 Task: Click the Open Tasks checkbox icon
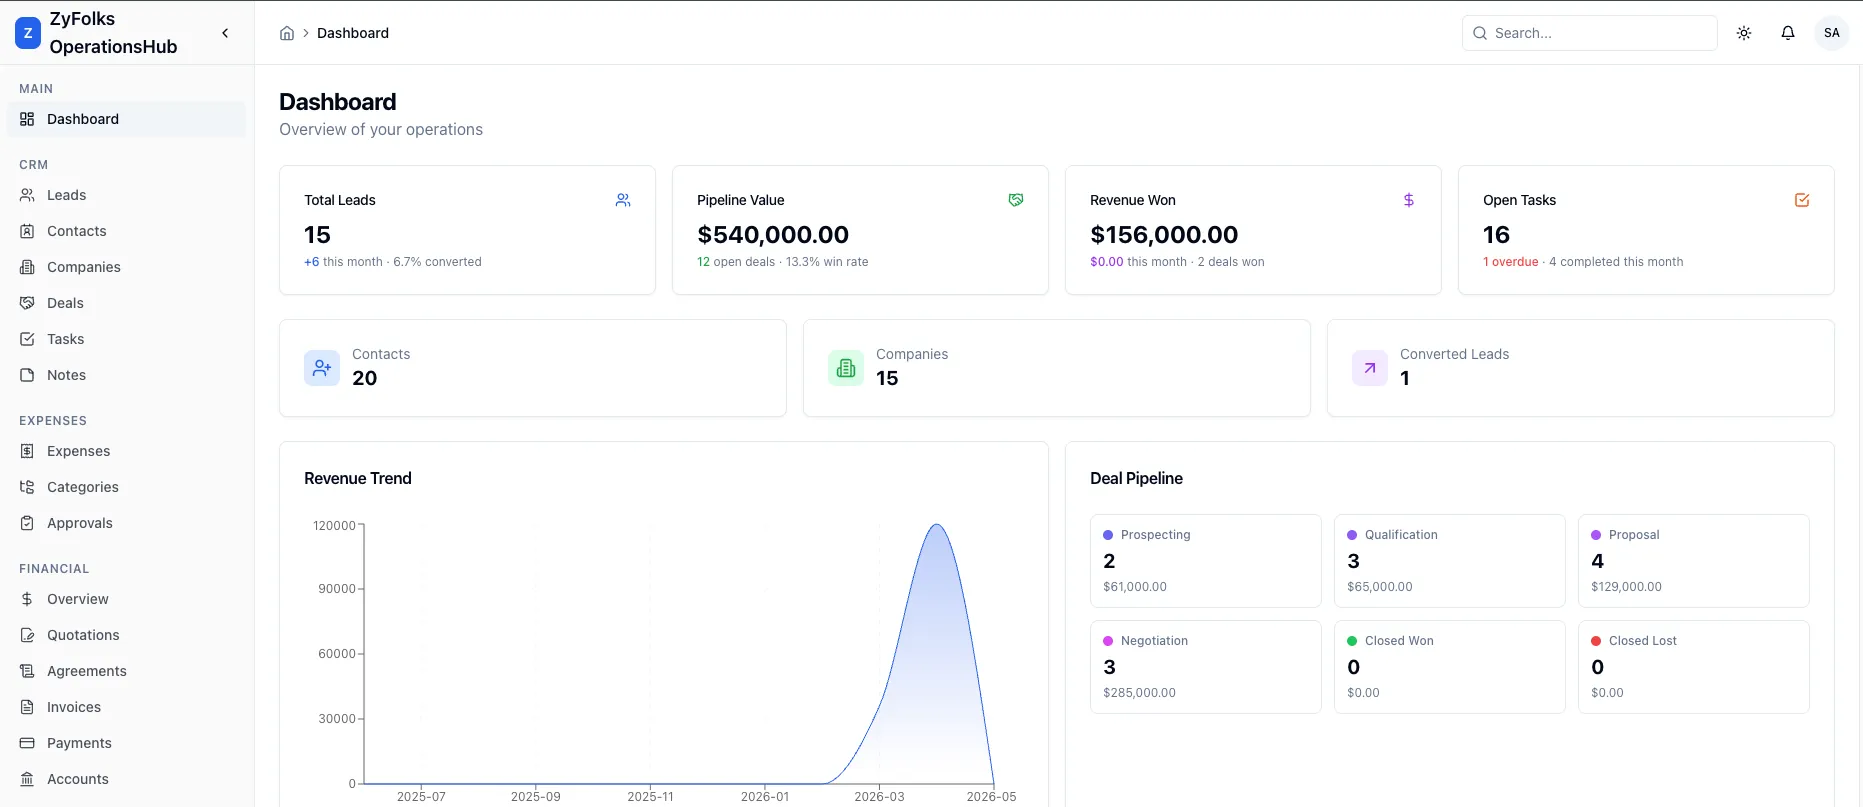(1802, 200)
